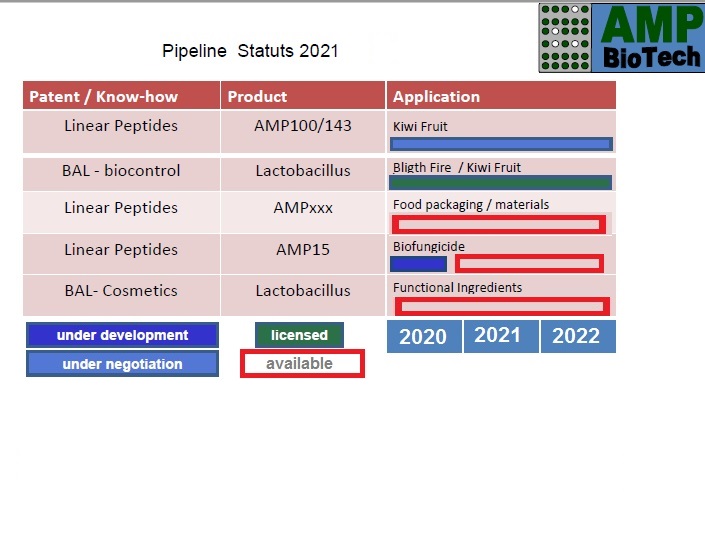Click 'Linear Peptides' in the AMP100/143 row
This screenshot has width=705, height=541.
point(121,125)
